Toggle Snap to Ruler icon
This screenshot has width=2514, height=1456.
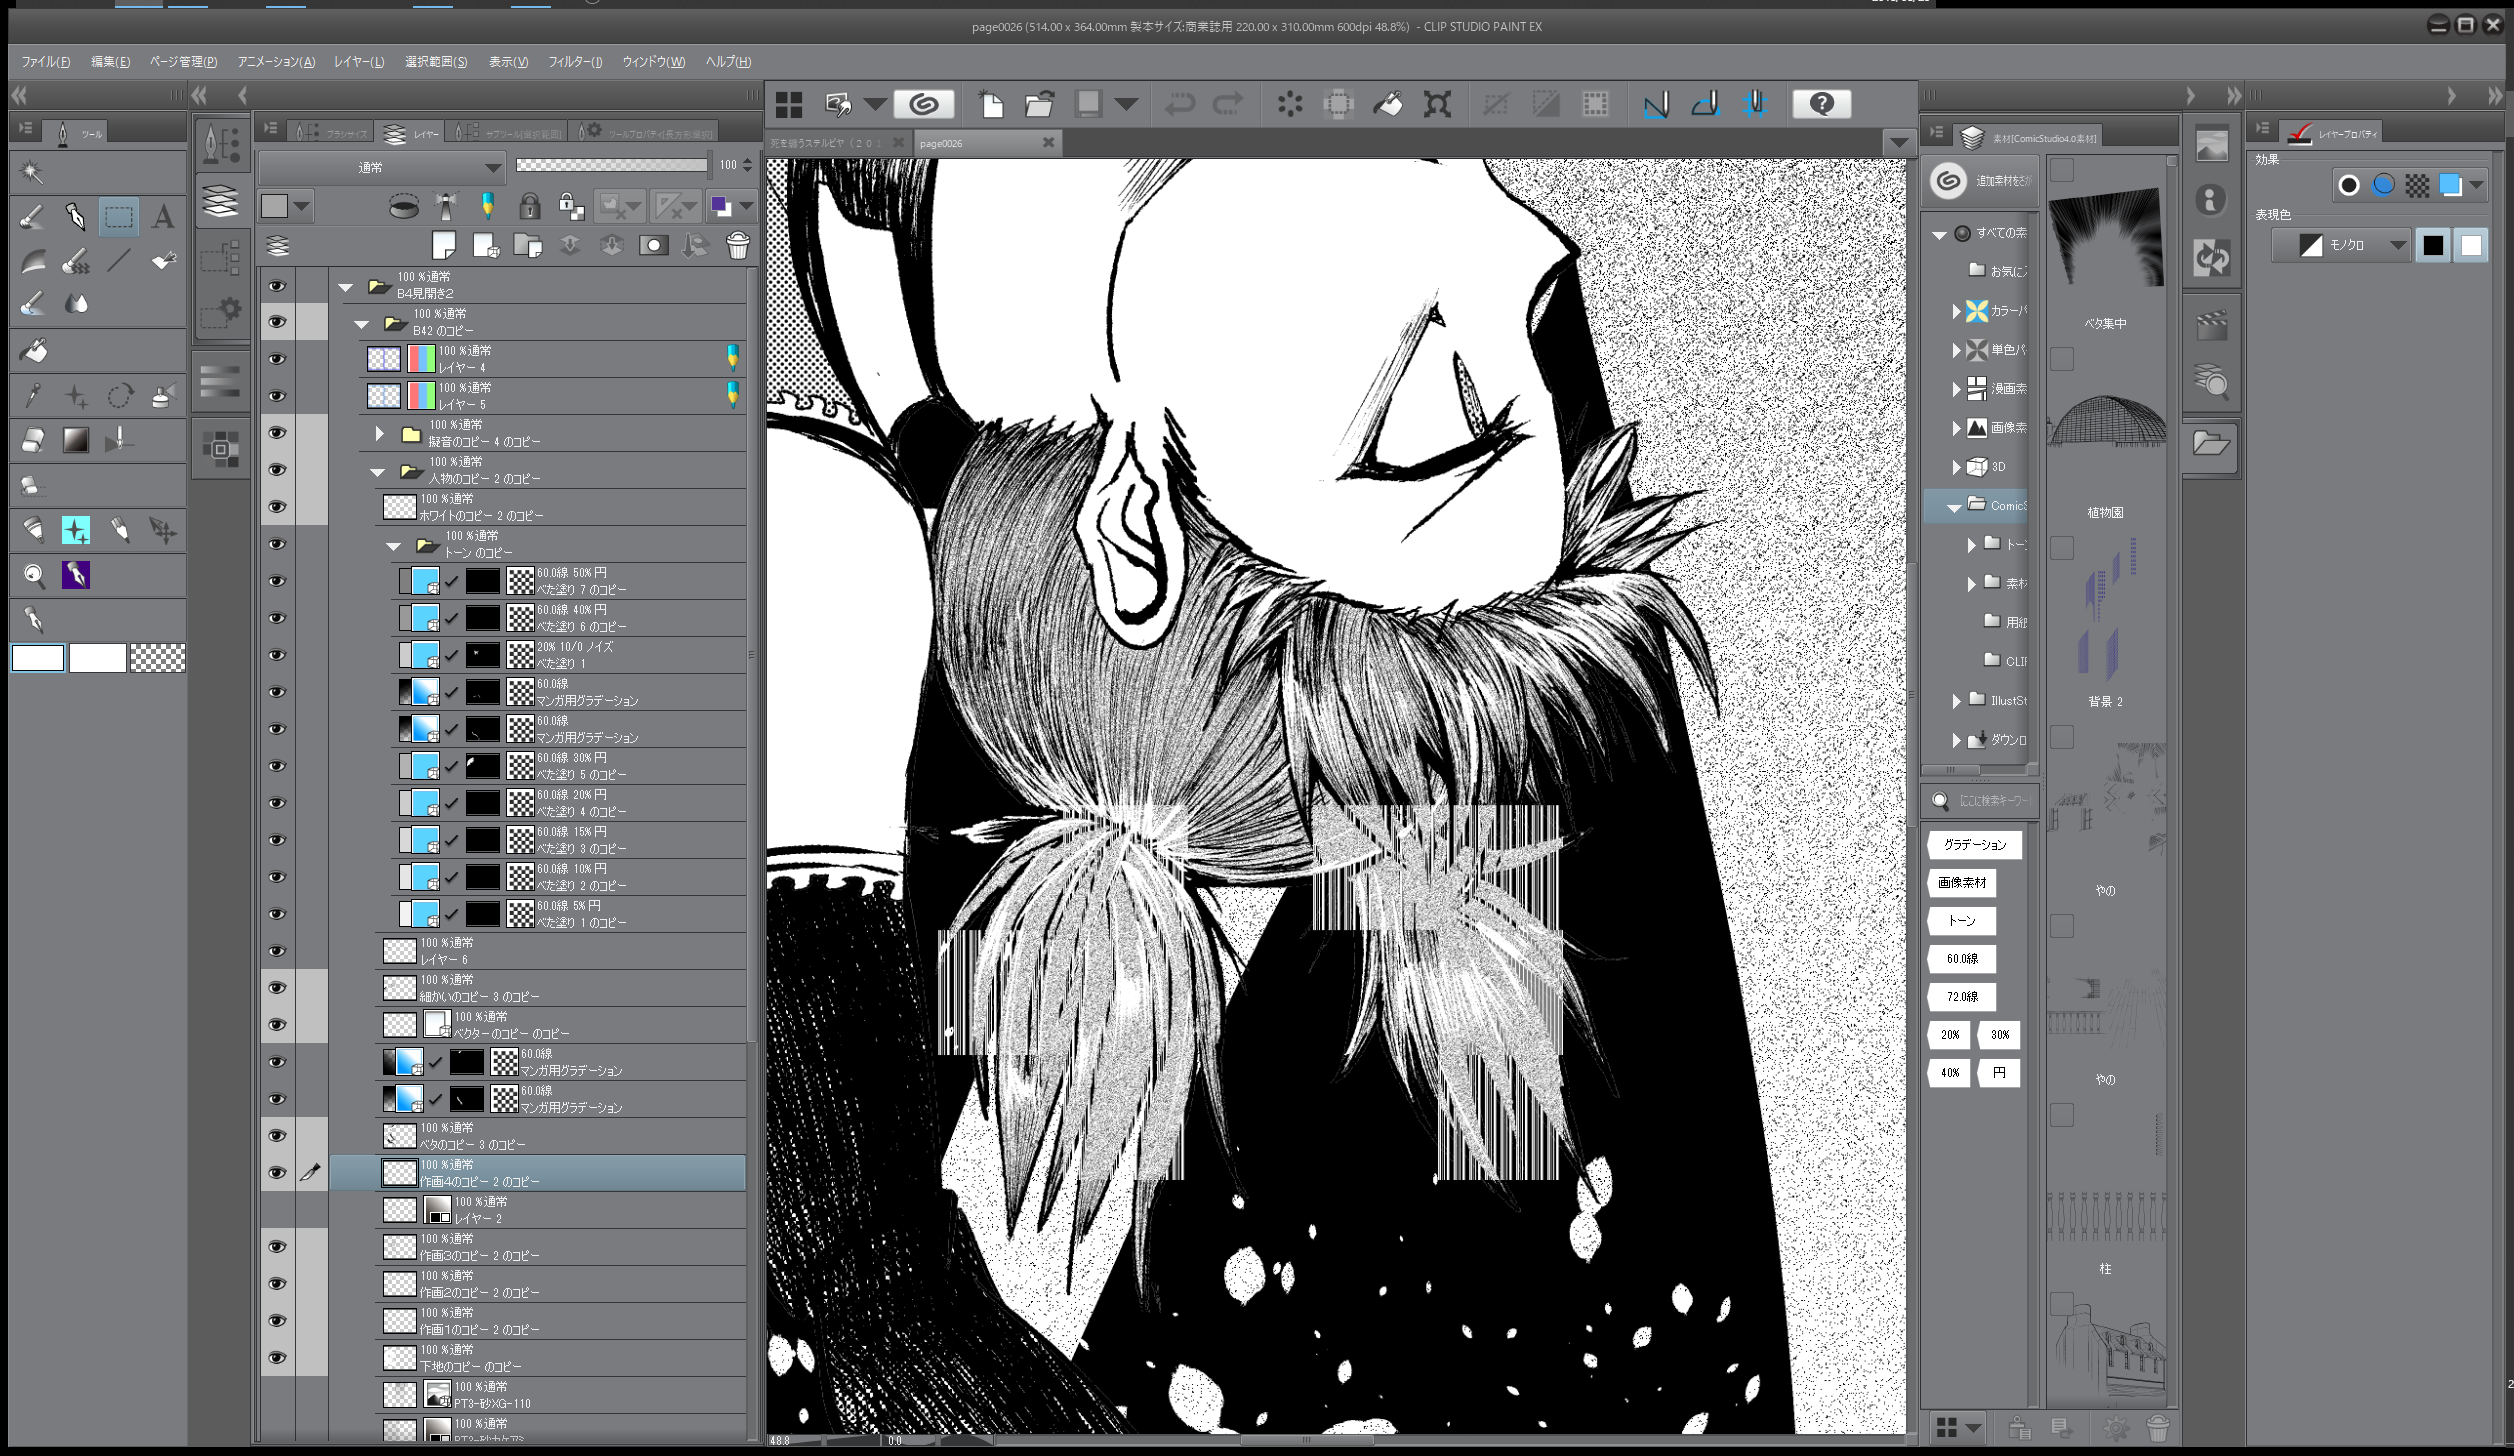[x=1656, y=104]
